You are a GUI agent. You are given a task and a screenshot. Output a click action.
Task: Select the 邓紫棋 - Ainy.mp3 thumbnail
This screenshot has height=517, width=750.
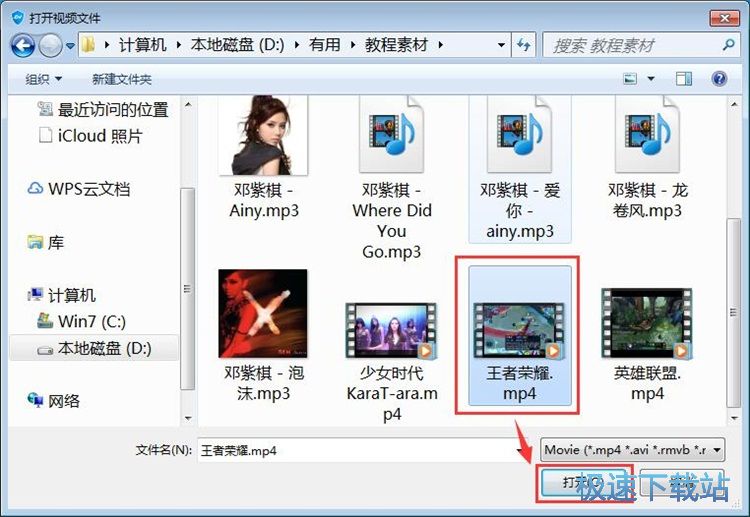point(263,135)
